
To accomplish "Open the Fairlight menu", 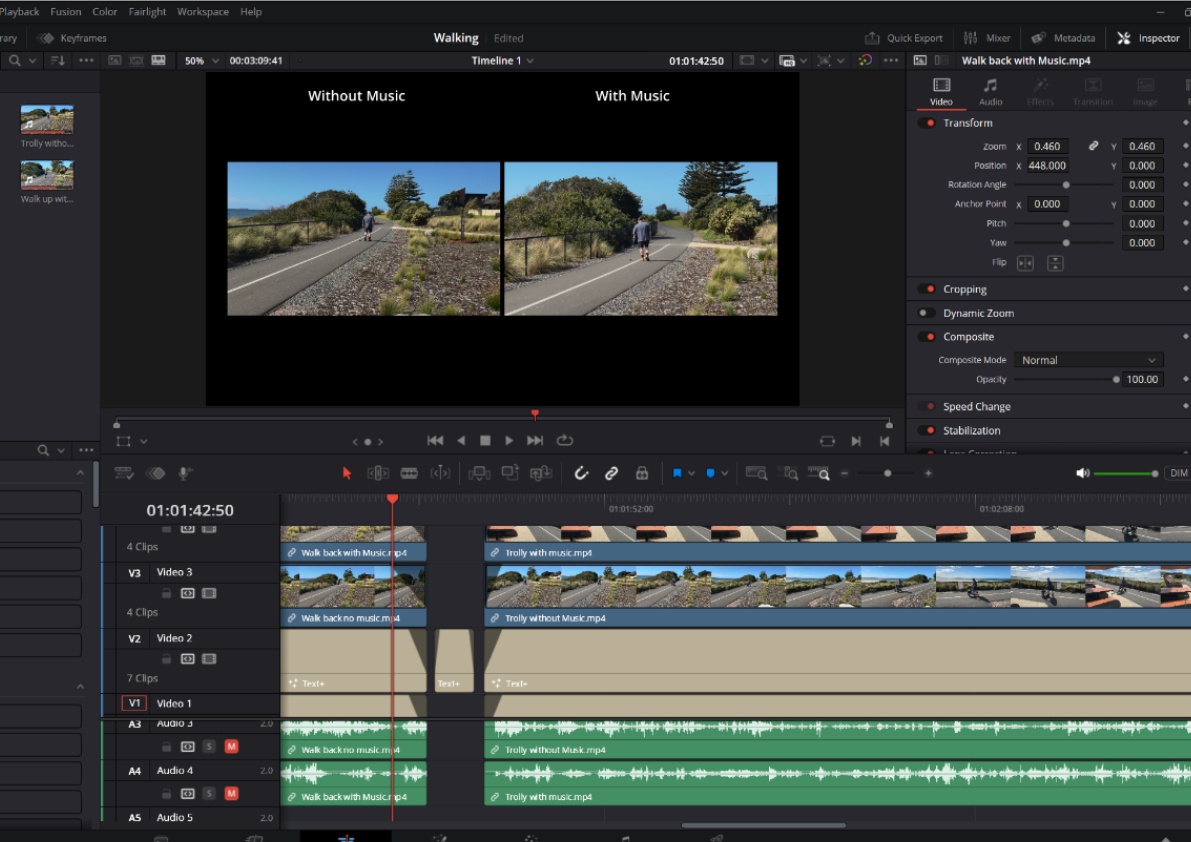I will click(x=147, y=11).
